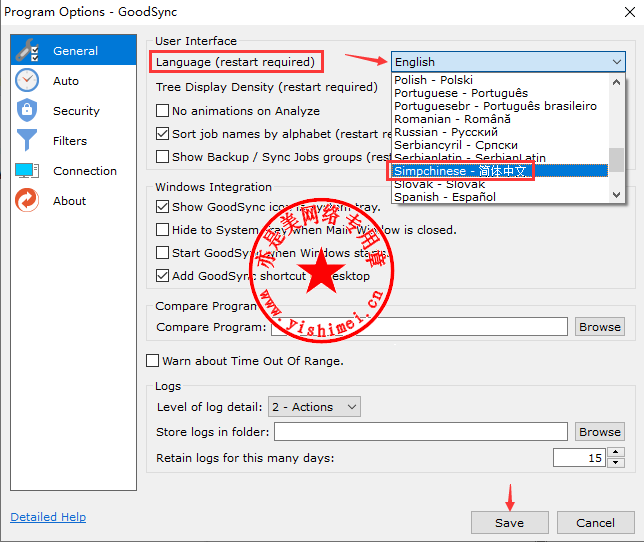
Task: Click the Save button
Action: pyautogui.click(x=509, y=523)
